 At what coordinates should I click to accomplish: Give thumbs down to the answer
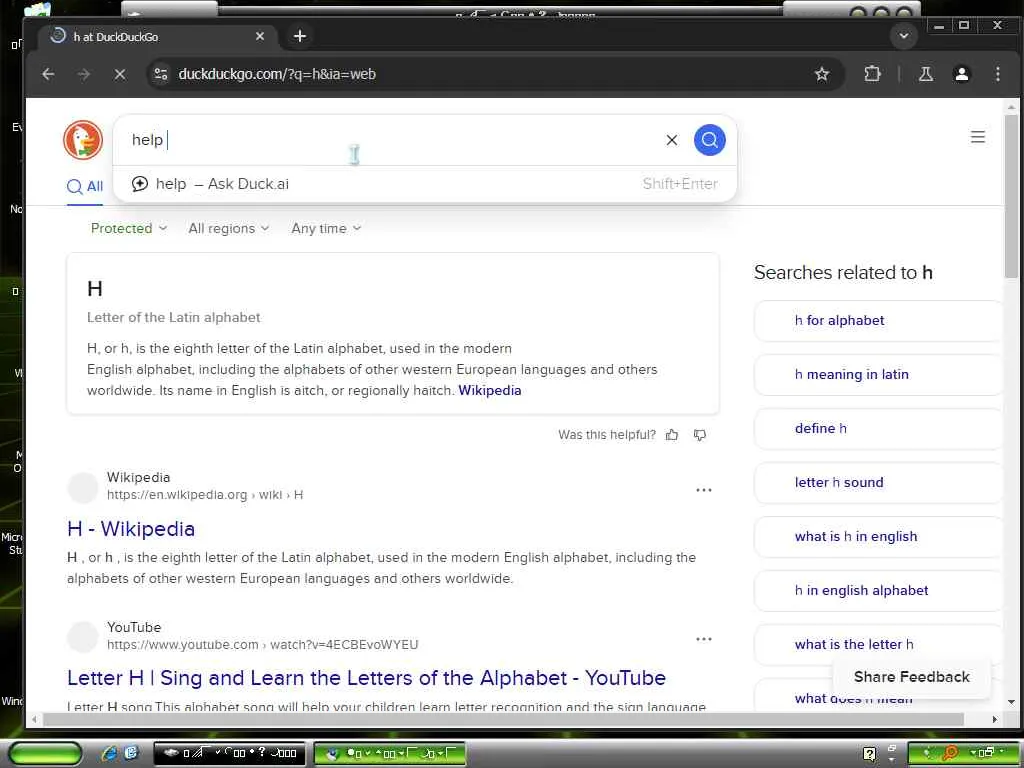(699, 435)
